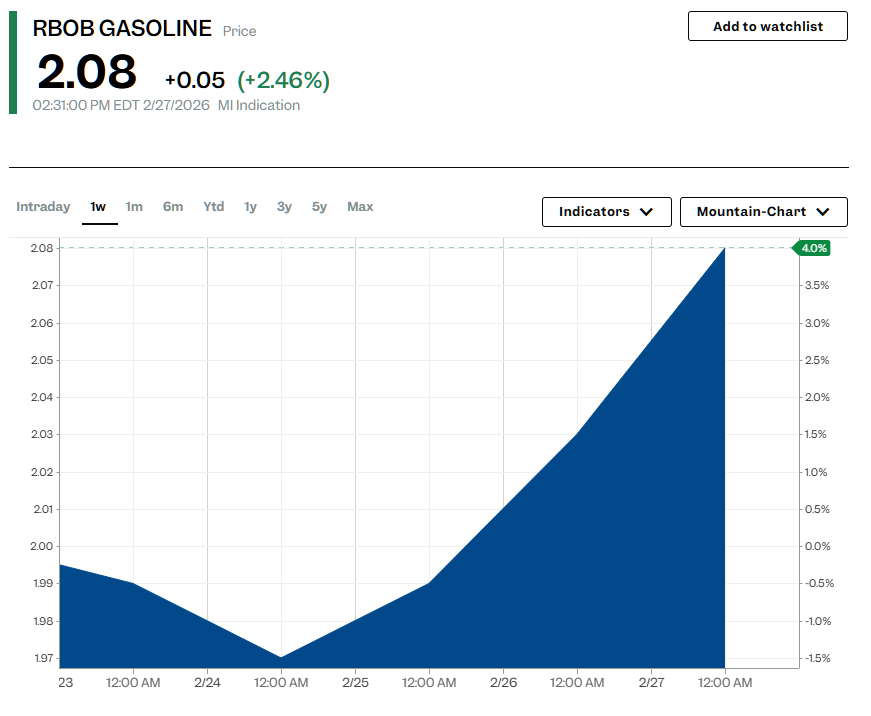
Task: Show the 6m chart range
Action: click(x=173, y=207)
